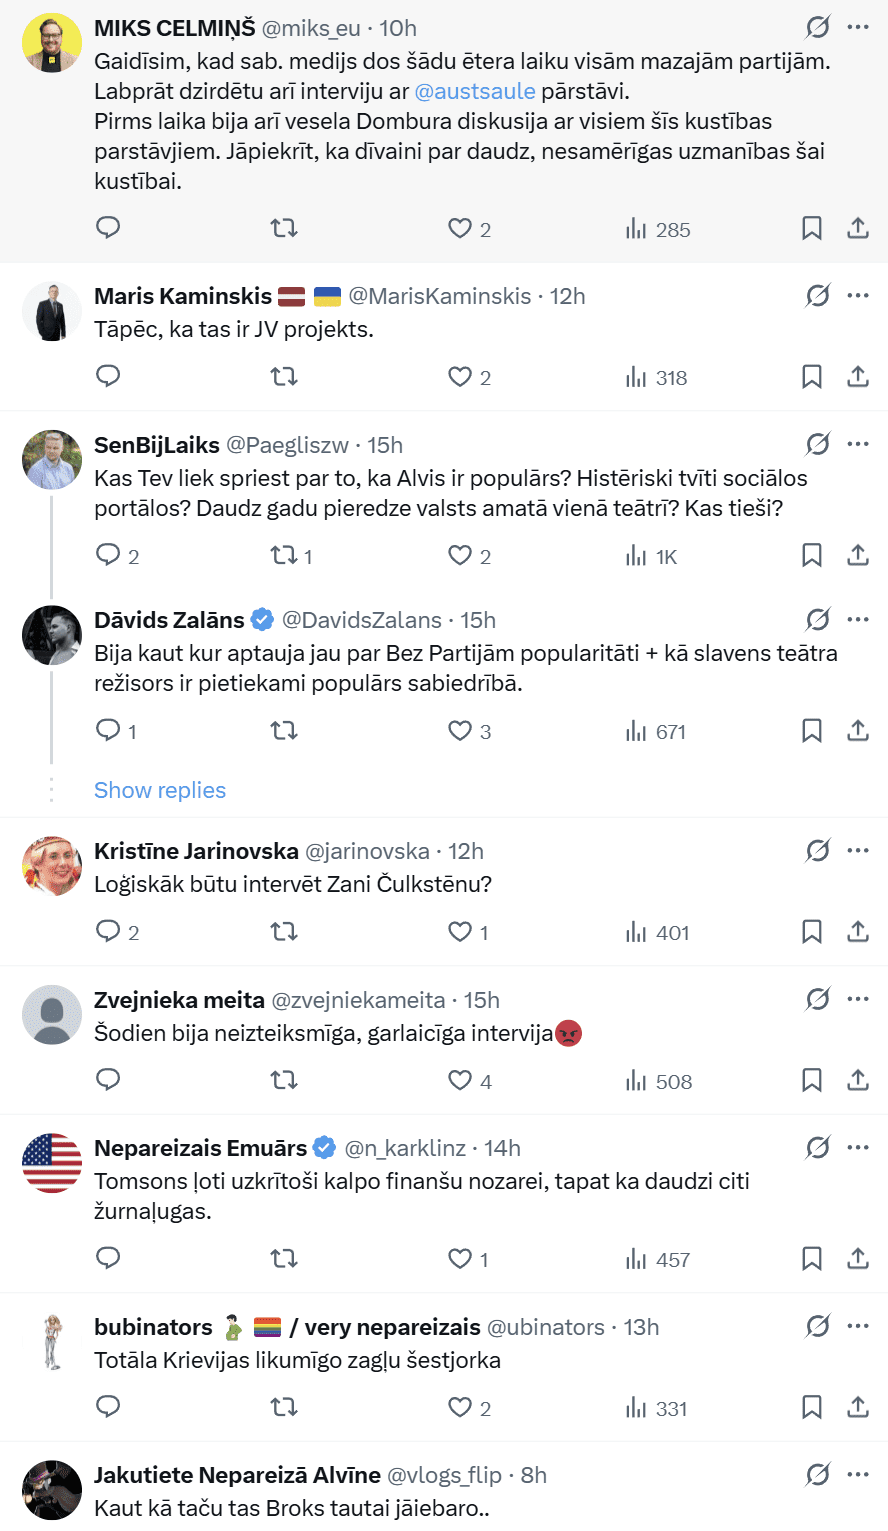This screenshot has height=1531, width=888.
Task: Share Kristīne Jarinovska's tweet
Action: point(858,932)
